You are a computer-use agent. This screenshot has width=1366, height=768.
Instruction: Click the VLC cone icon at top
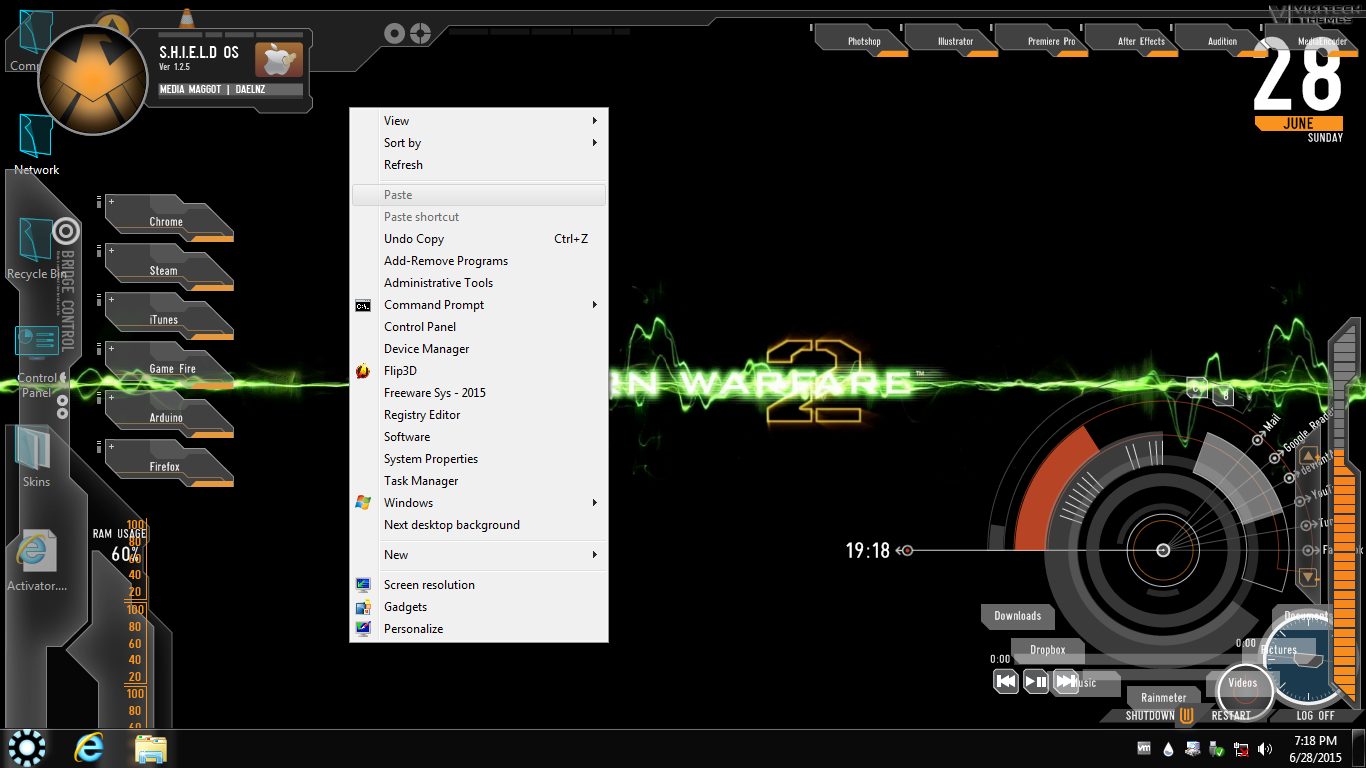pos(186,18)
